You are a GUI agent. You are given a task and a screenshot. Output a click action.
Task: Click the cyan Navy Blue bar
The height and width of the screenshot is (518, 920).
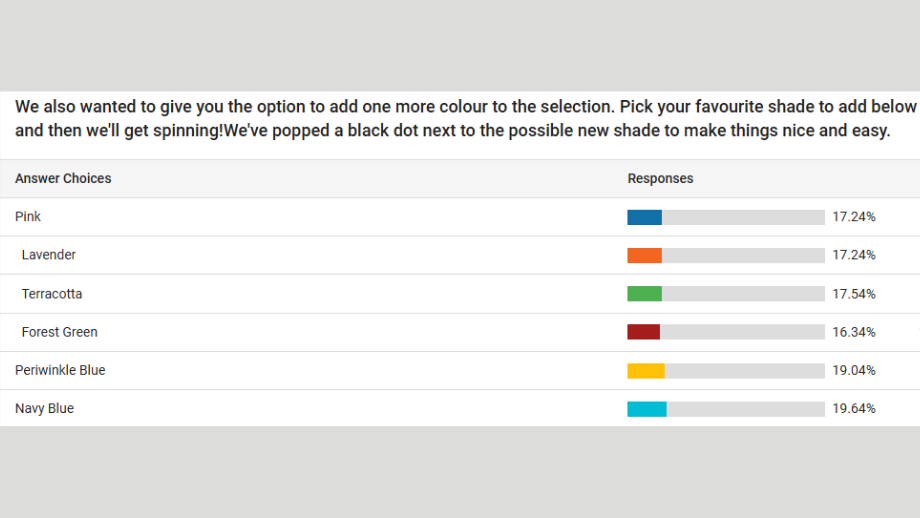(647, 409)
